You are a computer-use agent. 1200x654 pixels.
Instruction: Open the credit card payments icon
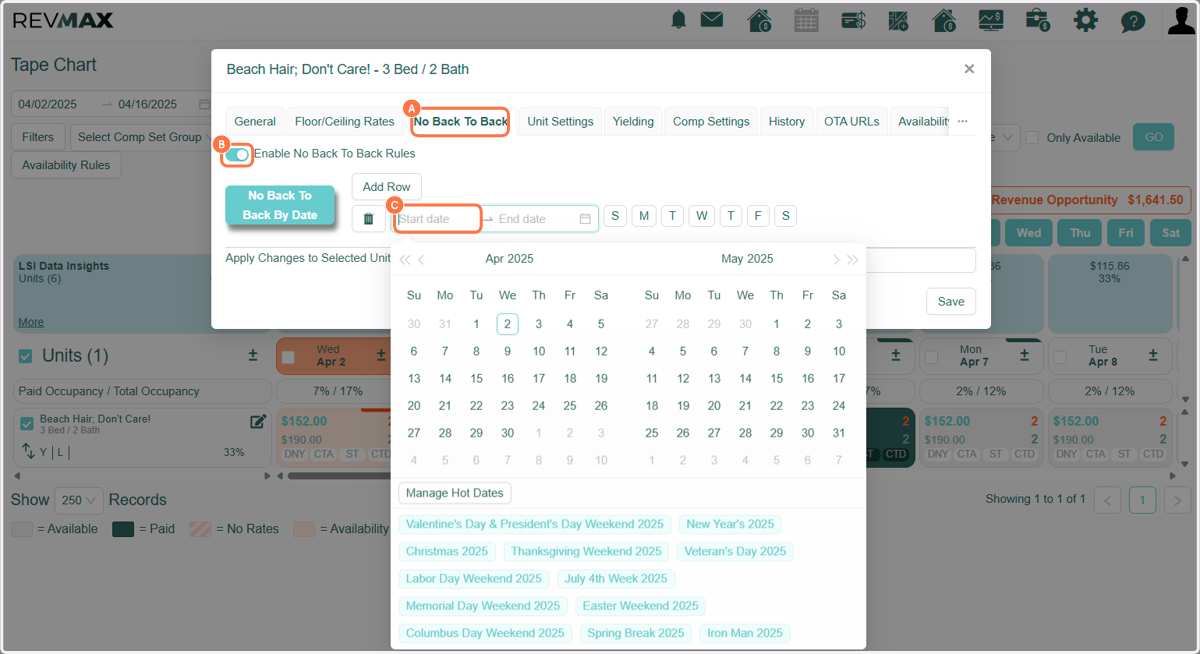pos(854,20)
